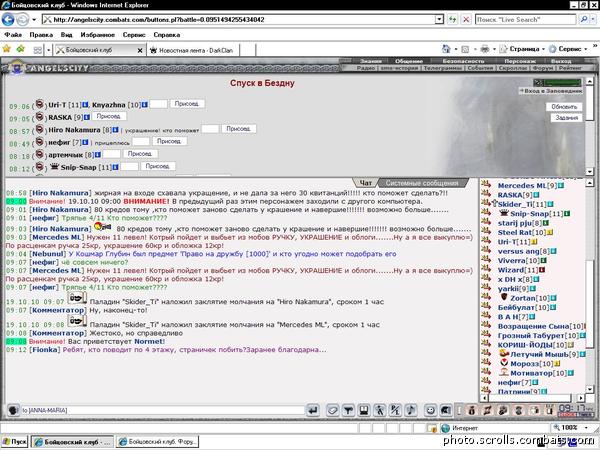Screen dimensions: 600x450
Task: Click Присоед. button for артемчык
Action: [140, 153]
